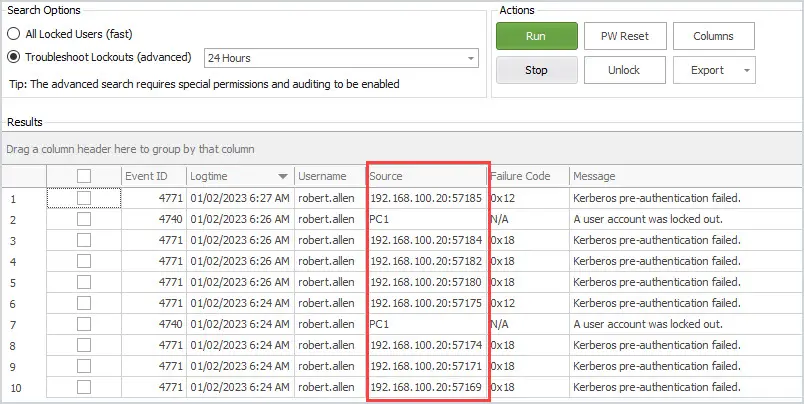Open the 24 Hours time range dropdown
Image resolution: width=804 pixels, height=404 pixels.
(341, 58)
